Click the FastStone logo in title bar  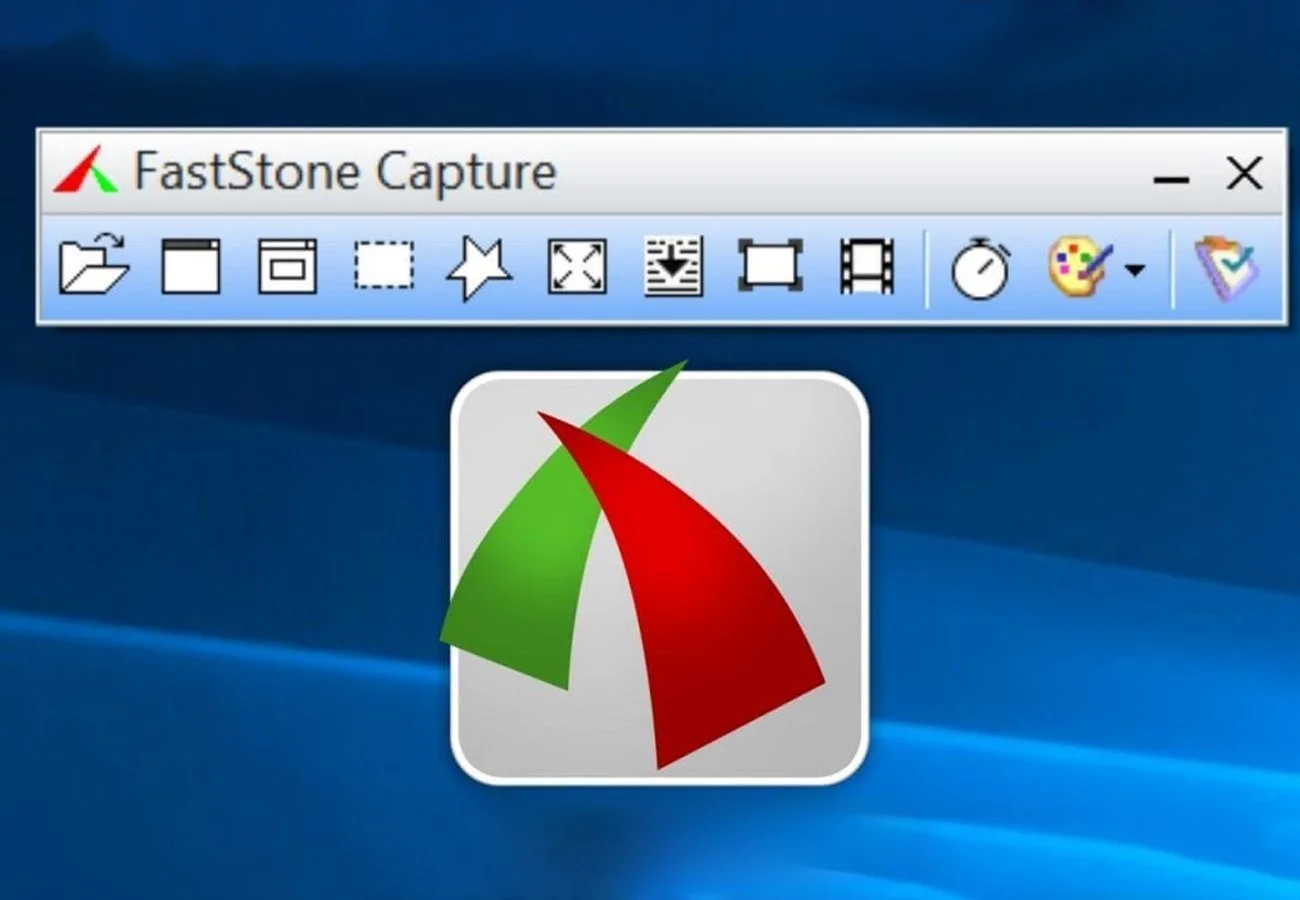[x=86, y=170]
